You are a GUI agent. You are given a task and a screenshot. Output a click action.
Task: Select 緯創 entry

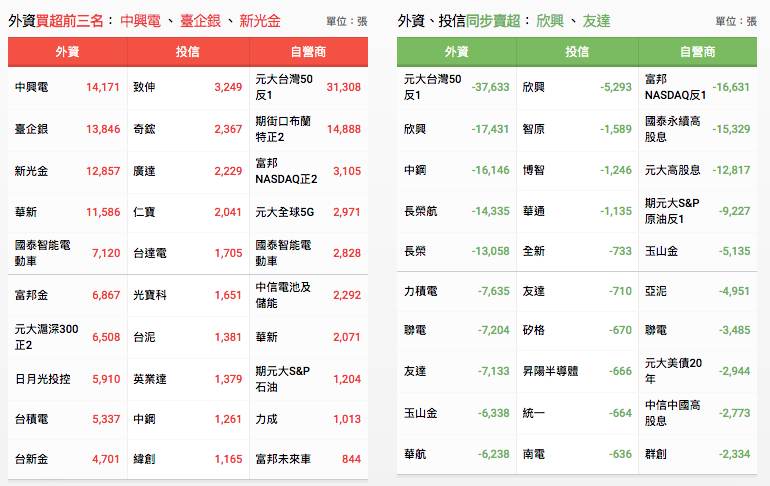coord(144,459)
